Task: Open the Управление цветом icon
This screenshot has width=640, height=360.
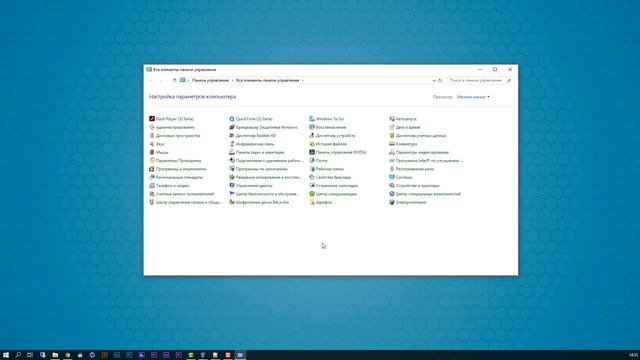Action: pos(232,185)
